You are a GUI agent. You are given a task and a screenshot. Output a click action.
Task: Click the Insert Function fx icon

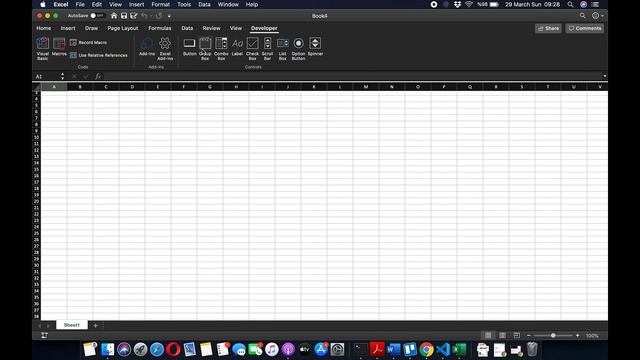pos(98,76)
